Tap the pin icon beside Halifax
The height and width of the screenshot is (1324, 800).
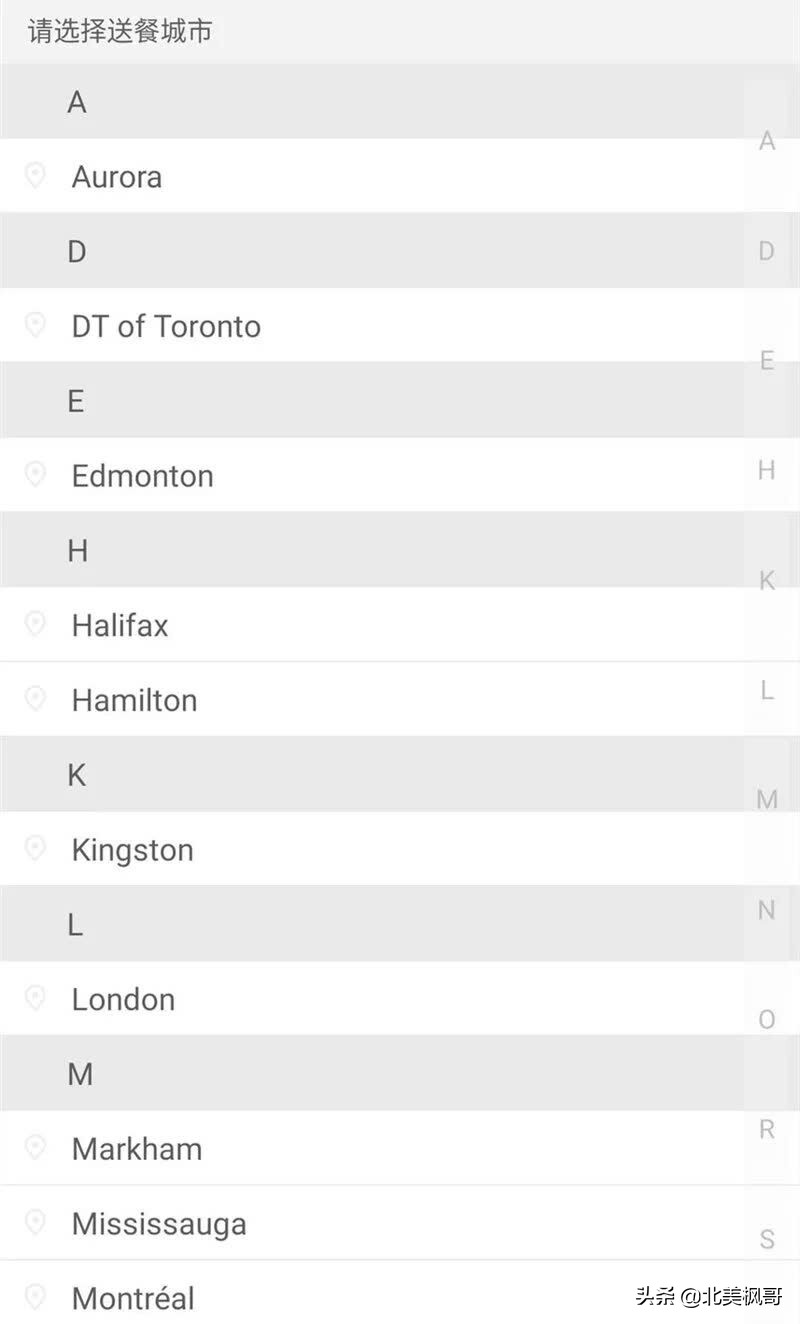pos(35,624)
